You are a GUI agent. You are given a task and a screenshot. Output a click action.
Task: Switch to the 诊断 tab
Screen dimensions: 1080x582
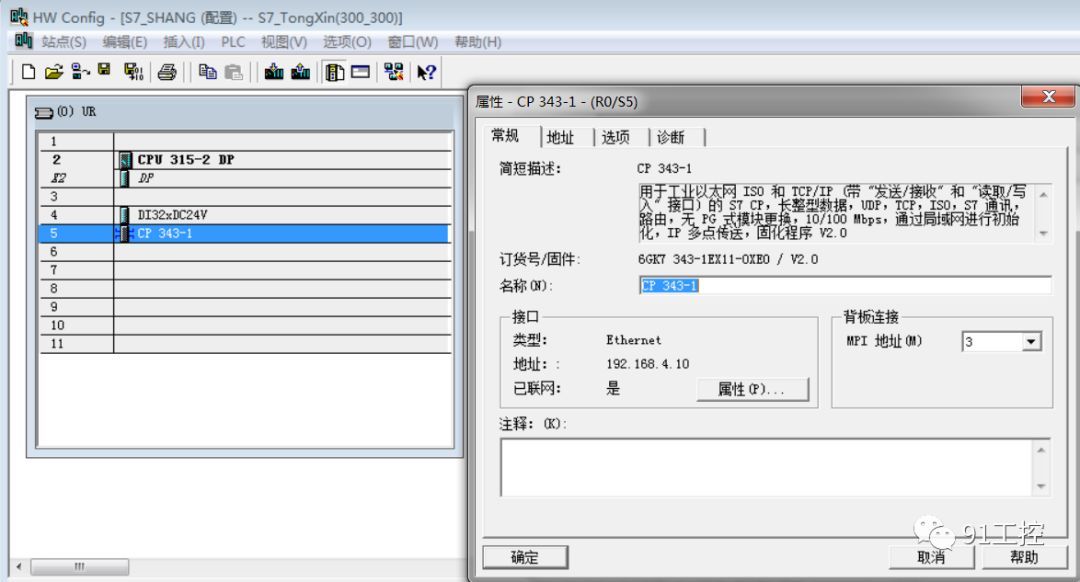tap(671, 138)
